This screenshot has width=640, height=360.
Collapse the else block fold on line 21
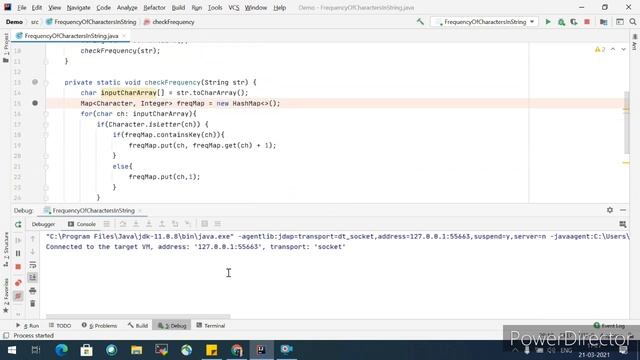pos(46,167)
